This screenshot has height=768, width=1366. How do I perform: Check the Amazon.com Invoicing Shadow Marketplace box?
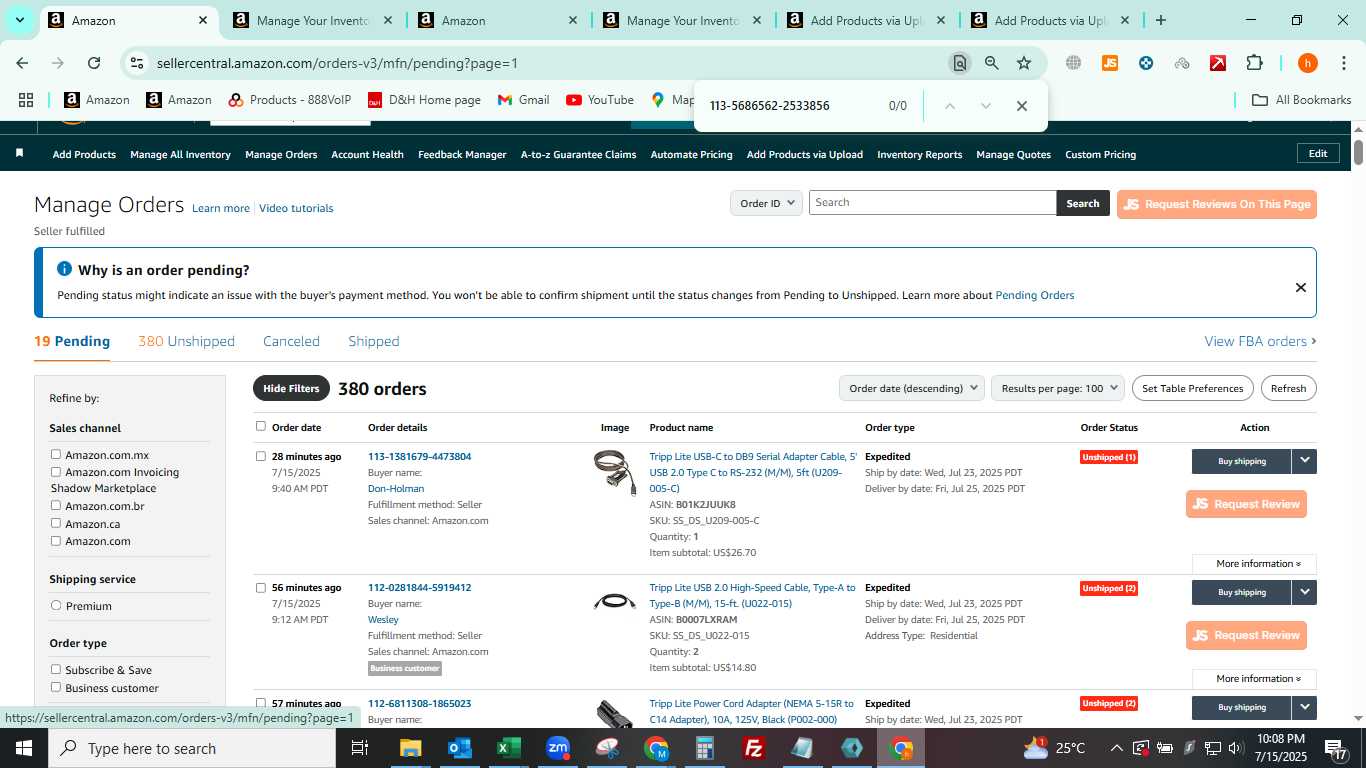[56, 471]
